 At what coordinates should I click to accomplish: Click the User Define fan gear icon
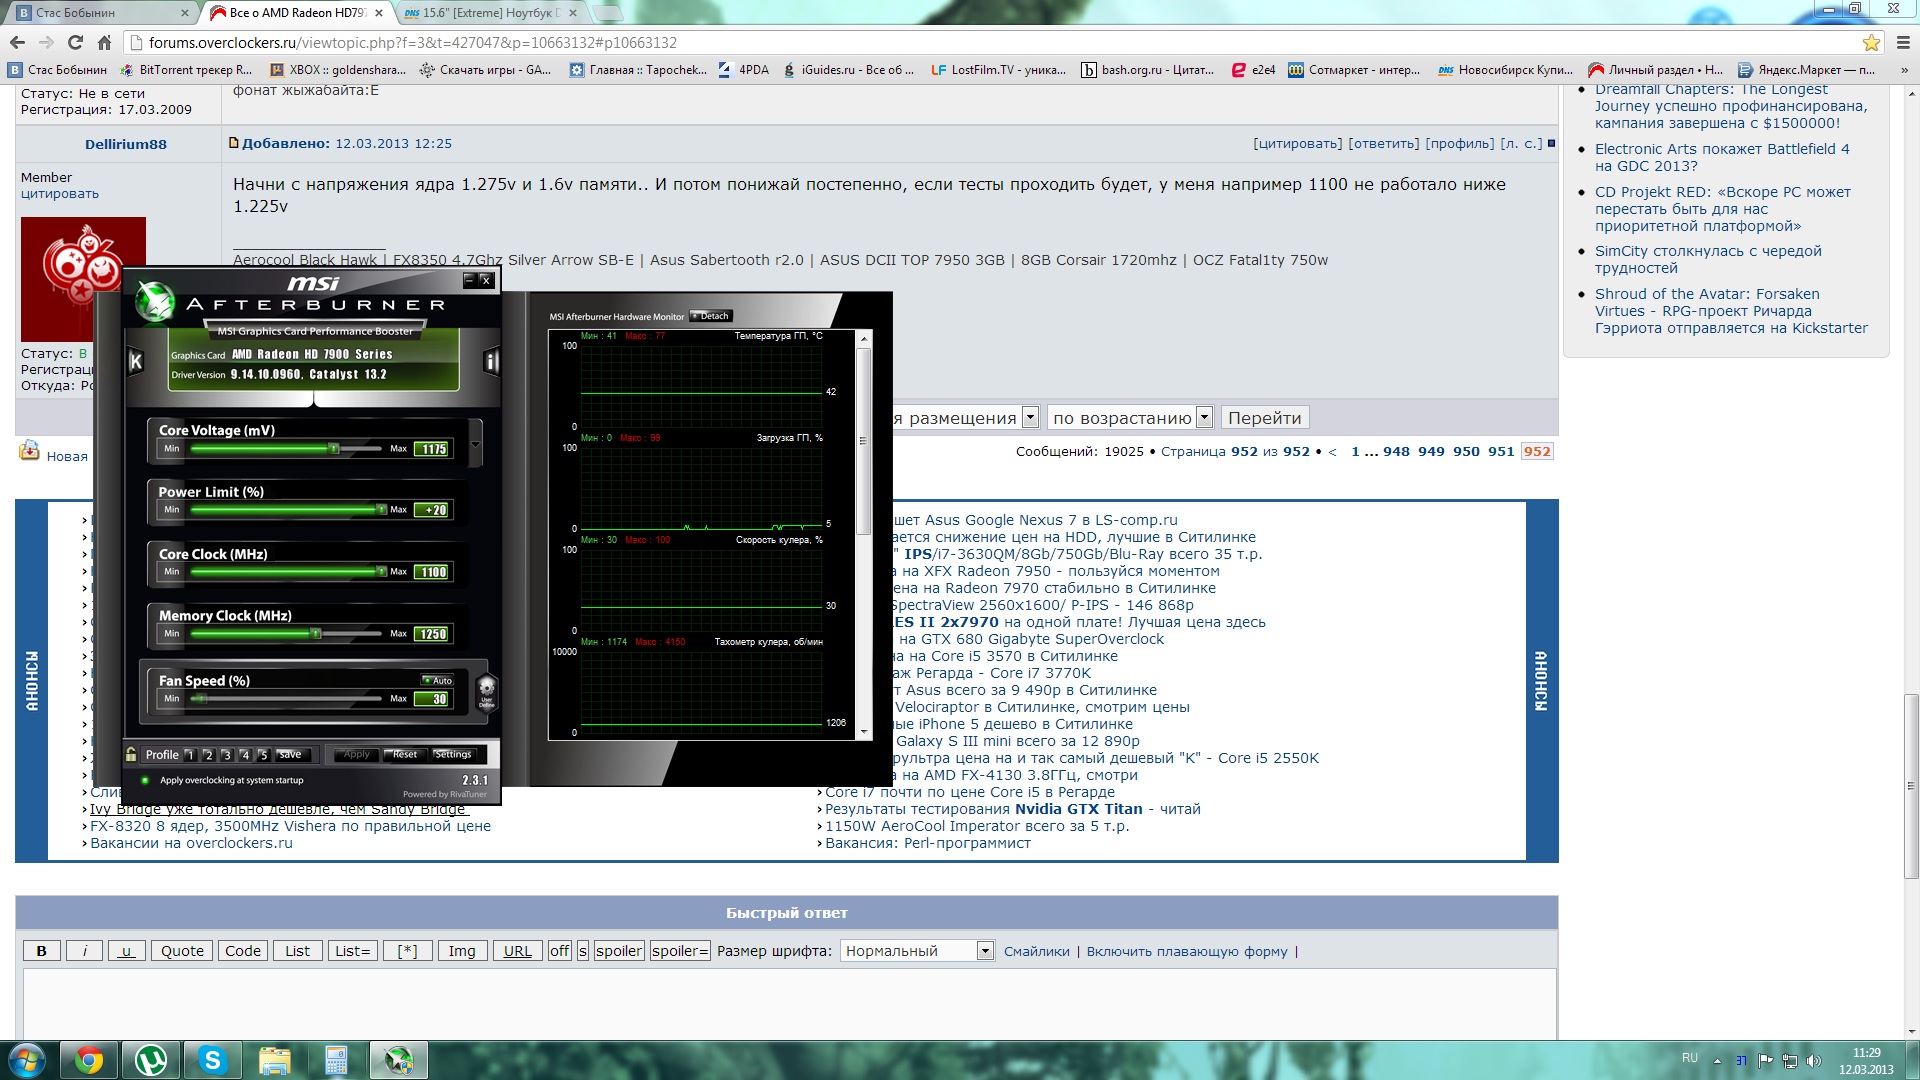pyautogui.click(x=487, y=689)
